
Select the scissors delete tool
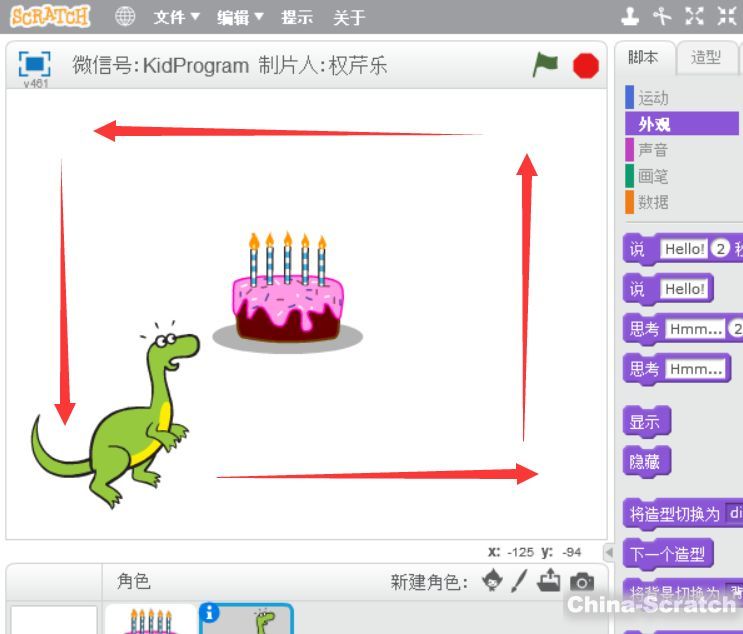point(662,16)
